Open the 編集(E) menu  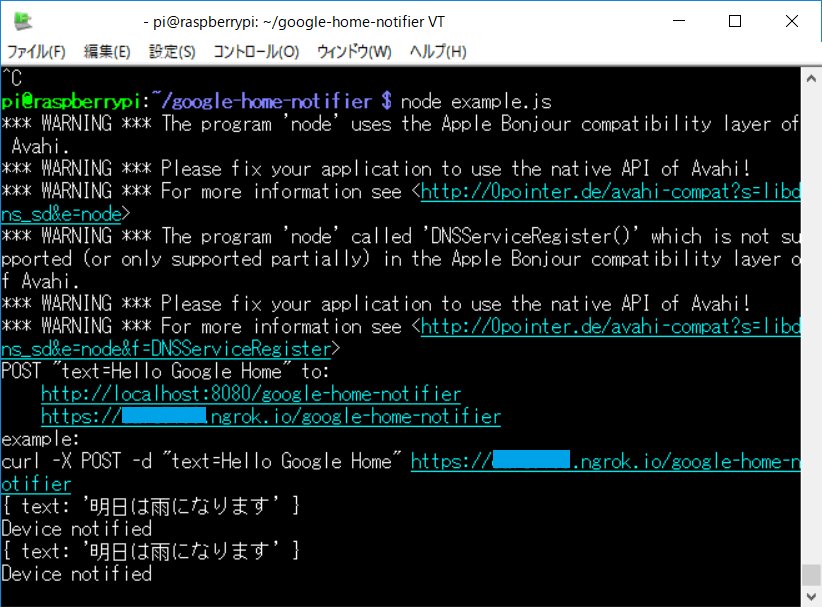[x=107, y=51]
